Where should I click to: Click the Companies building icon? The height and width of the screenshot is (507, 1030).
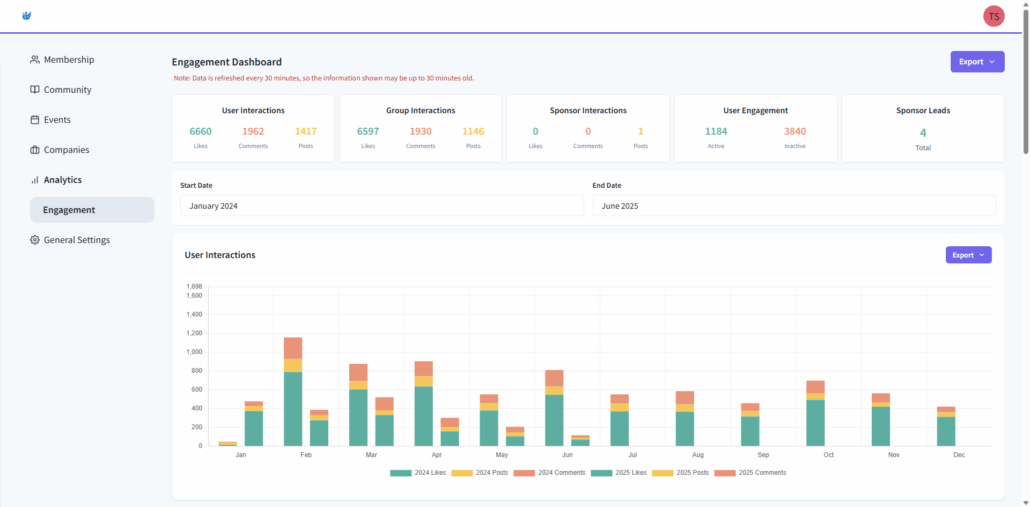tap(35, 150)
